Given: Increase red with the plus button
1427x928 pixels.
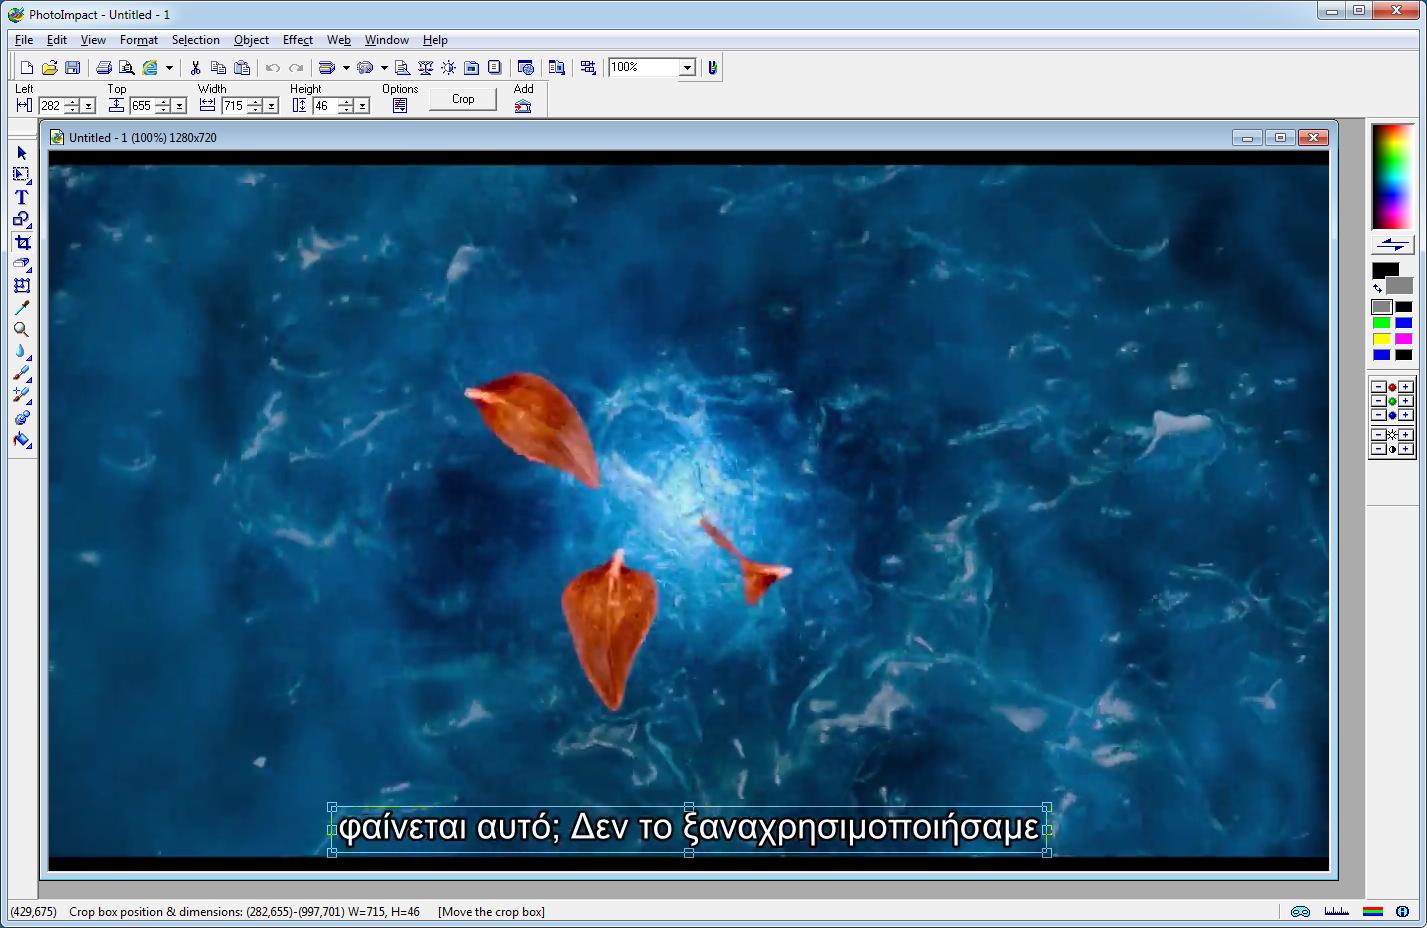Looking at the screenshot, I should click(1406, 387).
